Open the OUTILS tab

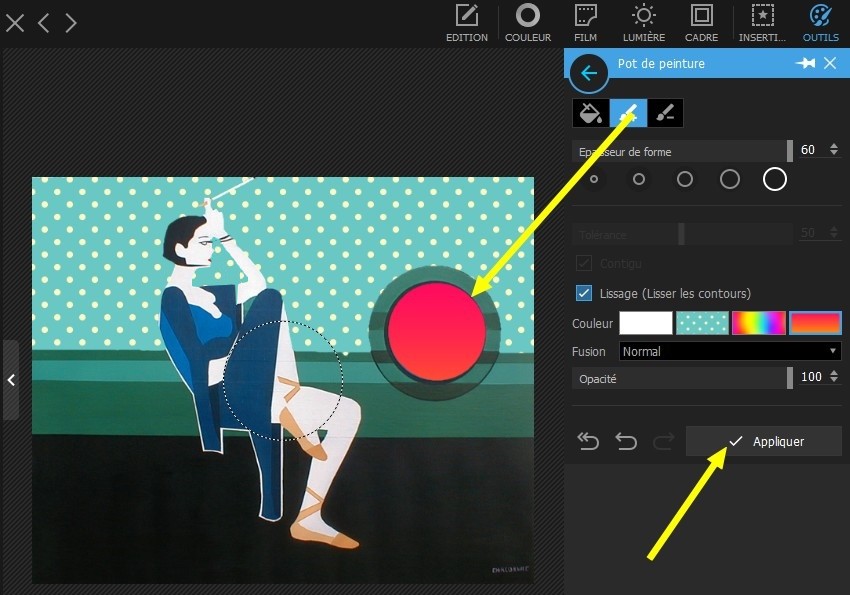click(821, 23)
